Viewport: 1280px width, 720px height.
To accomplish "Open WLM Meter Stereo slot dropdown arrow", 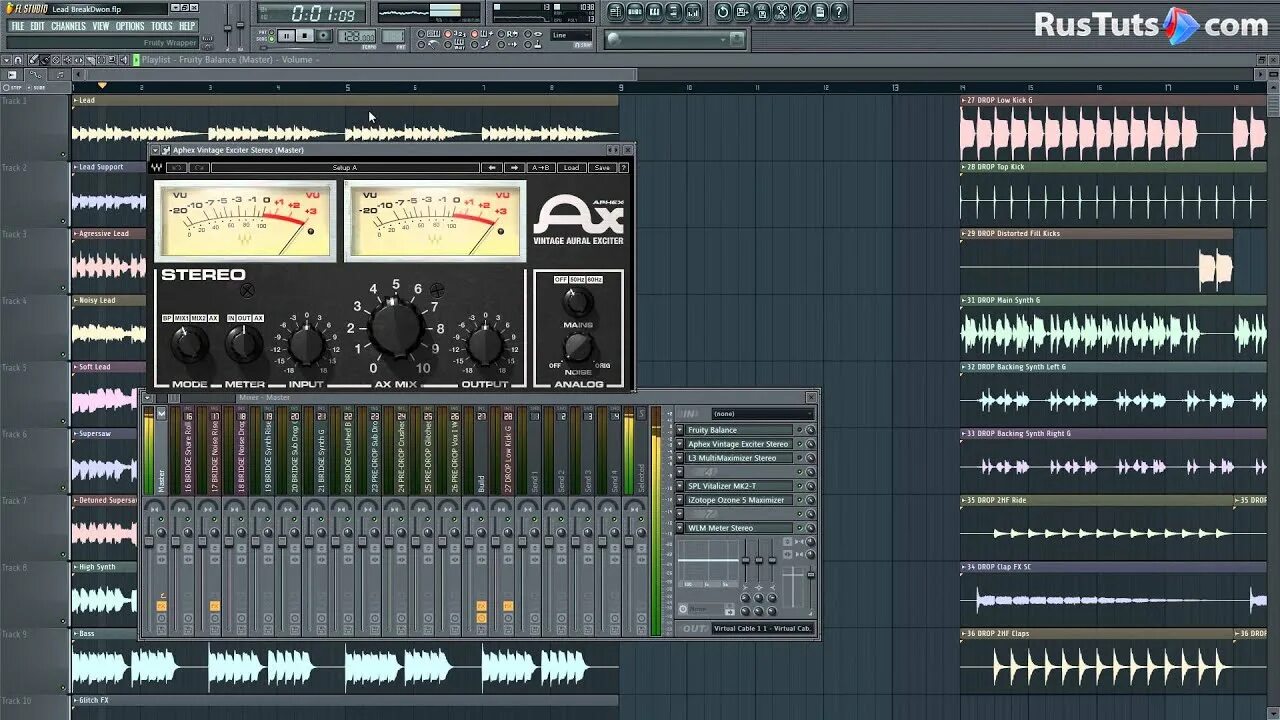I will tap(680, 528).
